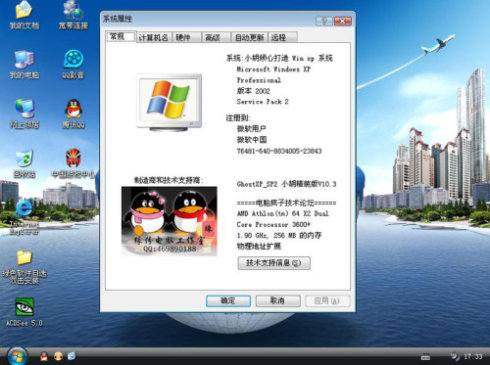Image resolution: width=490 pixels, height=365 pixels.
Task: Switch to the 高级 tab
Action: pyautogui.click(x=216, y=37)
